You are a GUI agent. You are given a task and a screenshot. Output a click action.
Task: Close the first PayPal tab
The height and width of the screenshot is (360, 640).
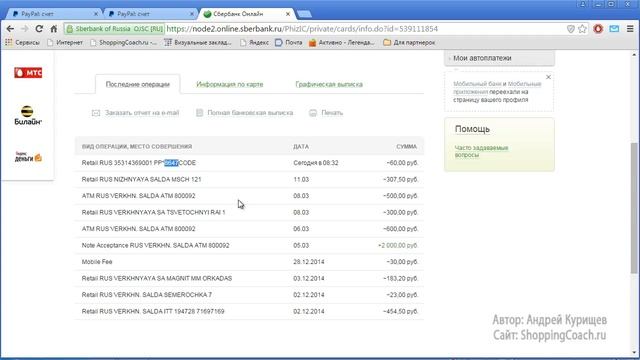[x=96, y=14]
